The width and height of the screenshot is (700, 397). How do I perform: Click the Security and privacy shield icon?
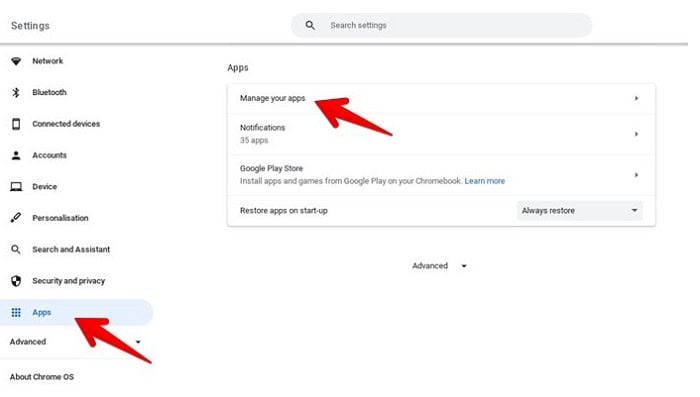[16, 281]
